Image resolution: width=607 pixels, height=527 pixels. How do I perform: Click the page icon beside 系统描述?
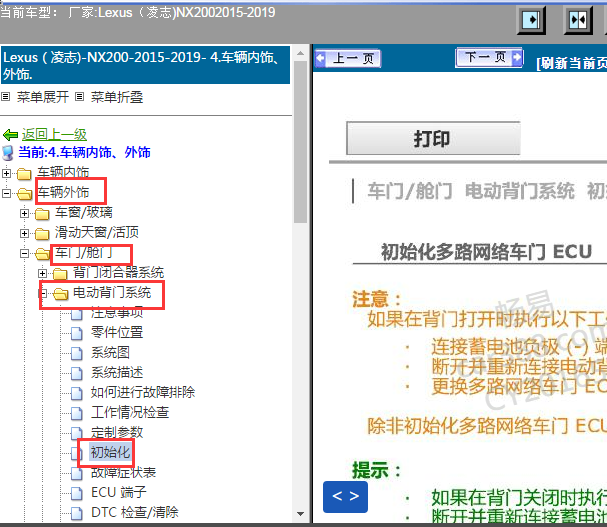tap(77, 373)
